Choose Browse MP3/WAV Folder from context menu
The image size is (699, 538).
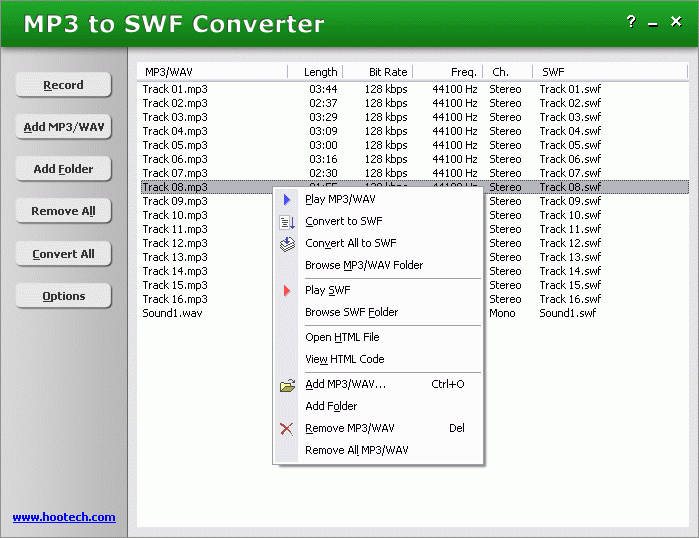click(364, 265)
